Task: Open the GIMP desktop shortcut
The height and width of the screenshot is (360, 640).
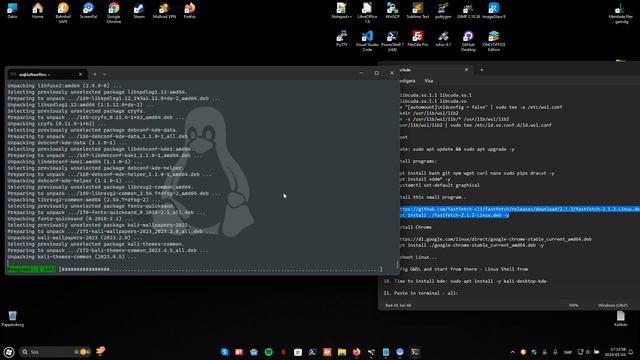Action: point(468,10)
